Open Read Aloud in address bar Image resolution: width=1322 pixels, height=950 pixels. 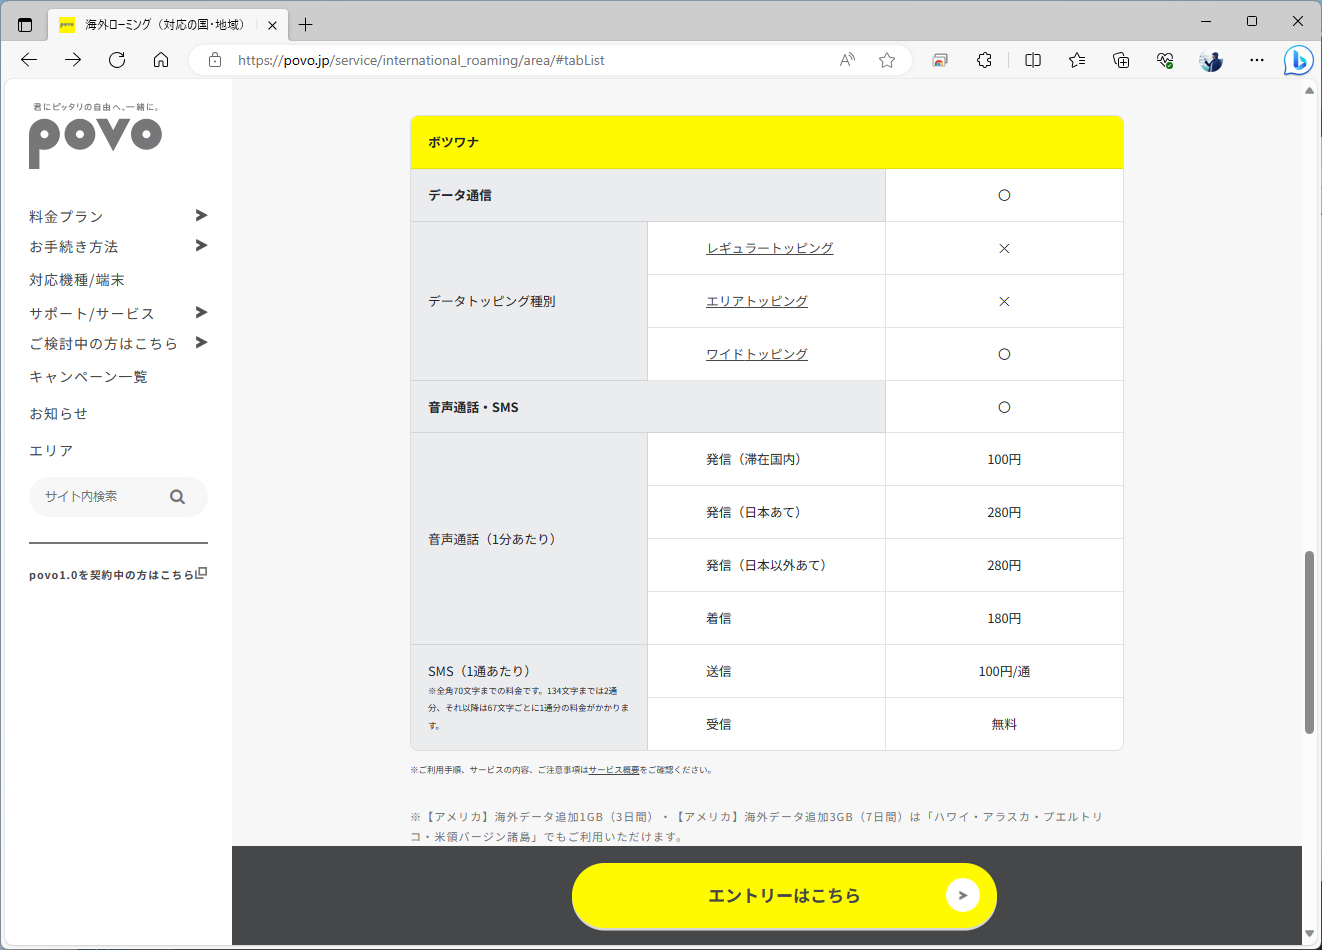coord(847,60)
